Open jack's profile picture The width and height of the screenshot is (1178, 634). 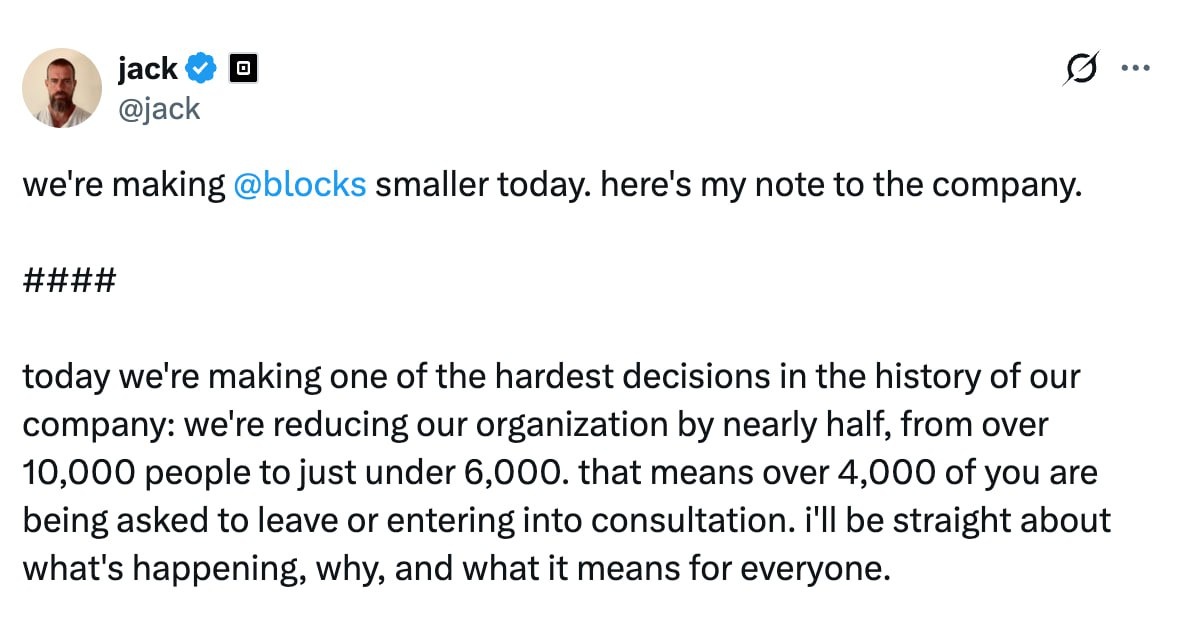[62, 88]
